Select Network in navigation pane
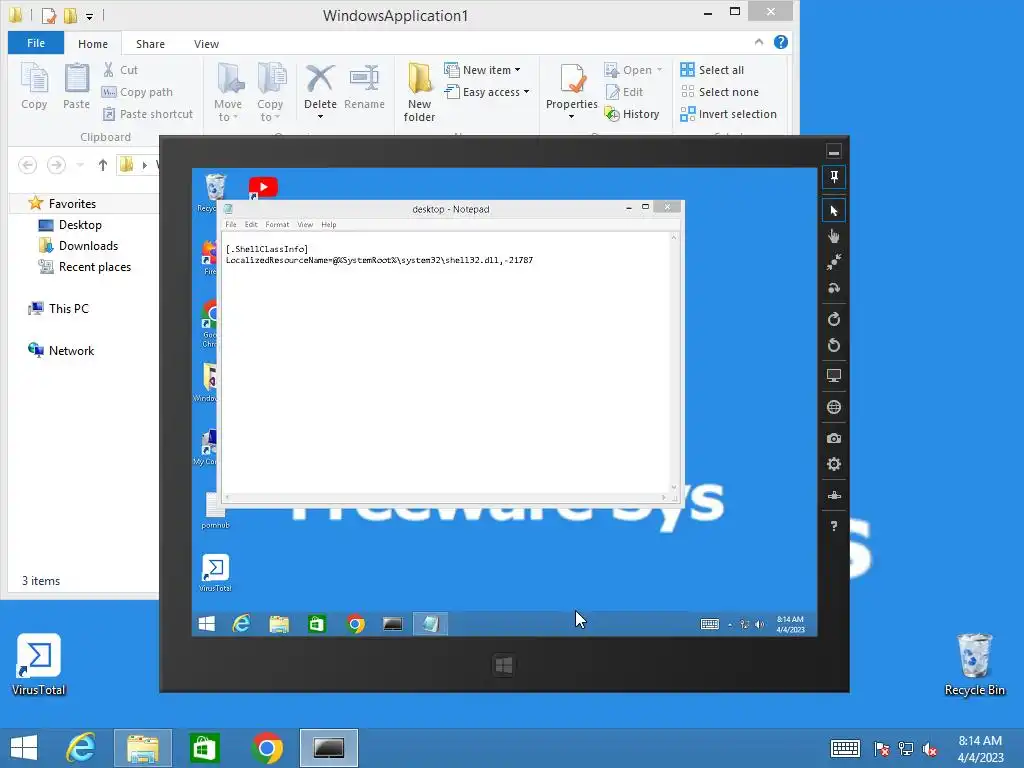This screenshot has width=1024, height=768. 61,350
